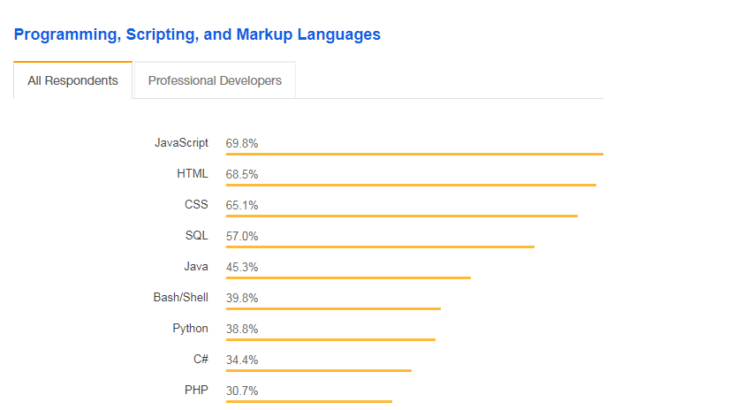Click the HTML language label

click(192, 174)
